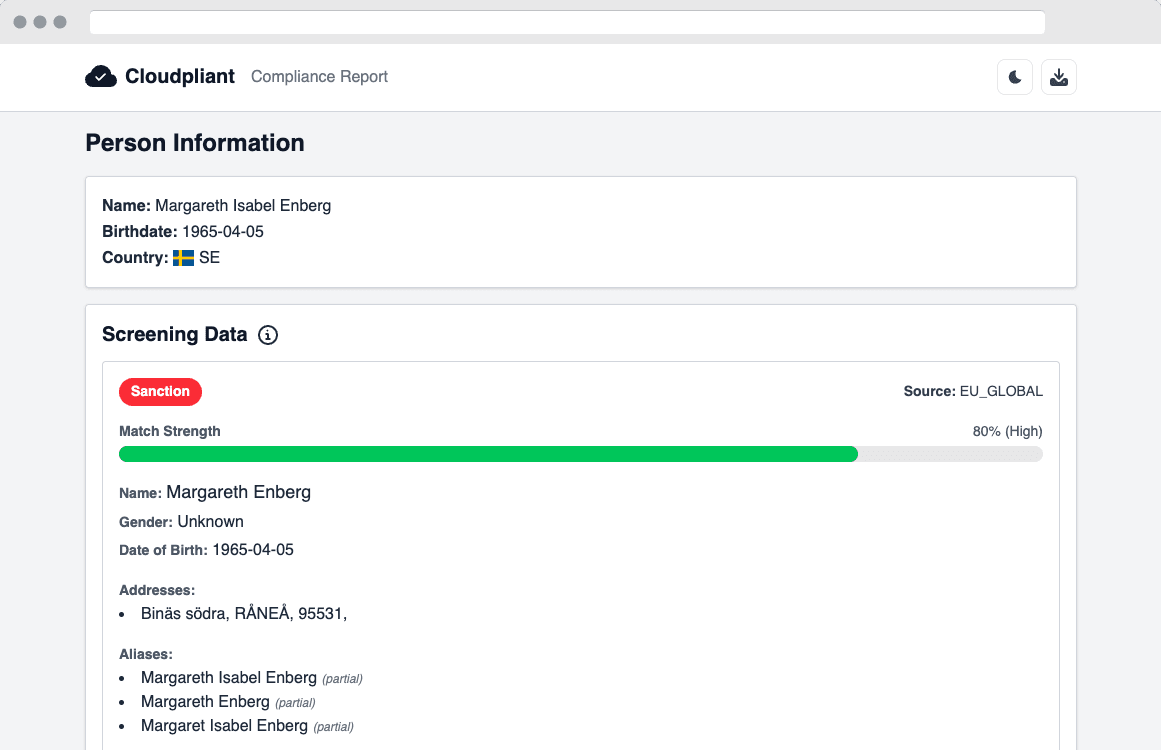
Task: Toggle dark mode with the moon icon
Action: (1014, 77)
